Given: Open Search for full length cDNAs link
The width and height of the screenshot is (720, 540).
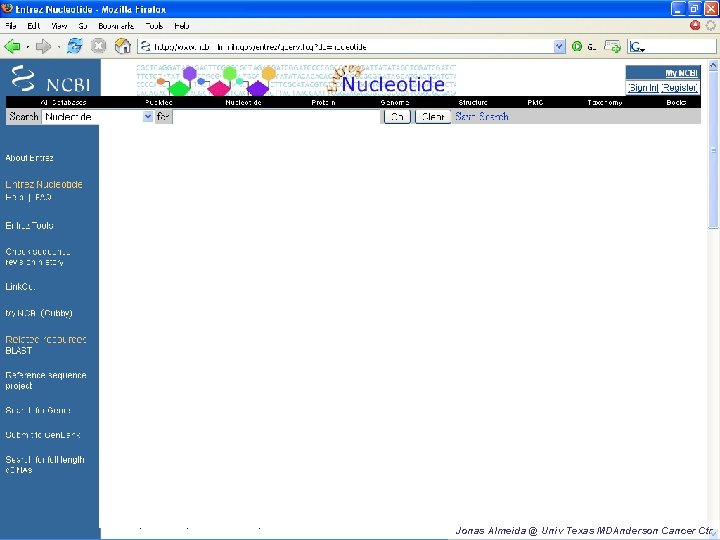Looking at the screenshot, I should coord(45,465).
